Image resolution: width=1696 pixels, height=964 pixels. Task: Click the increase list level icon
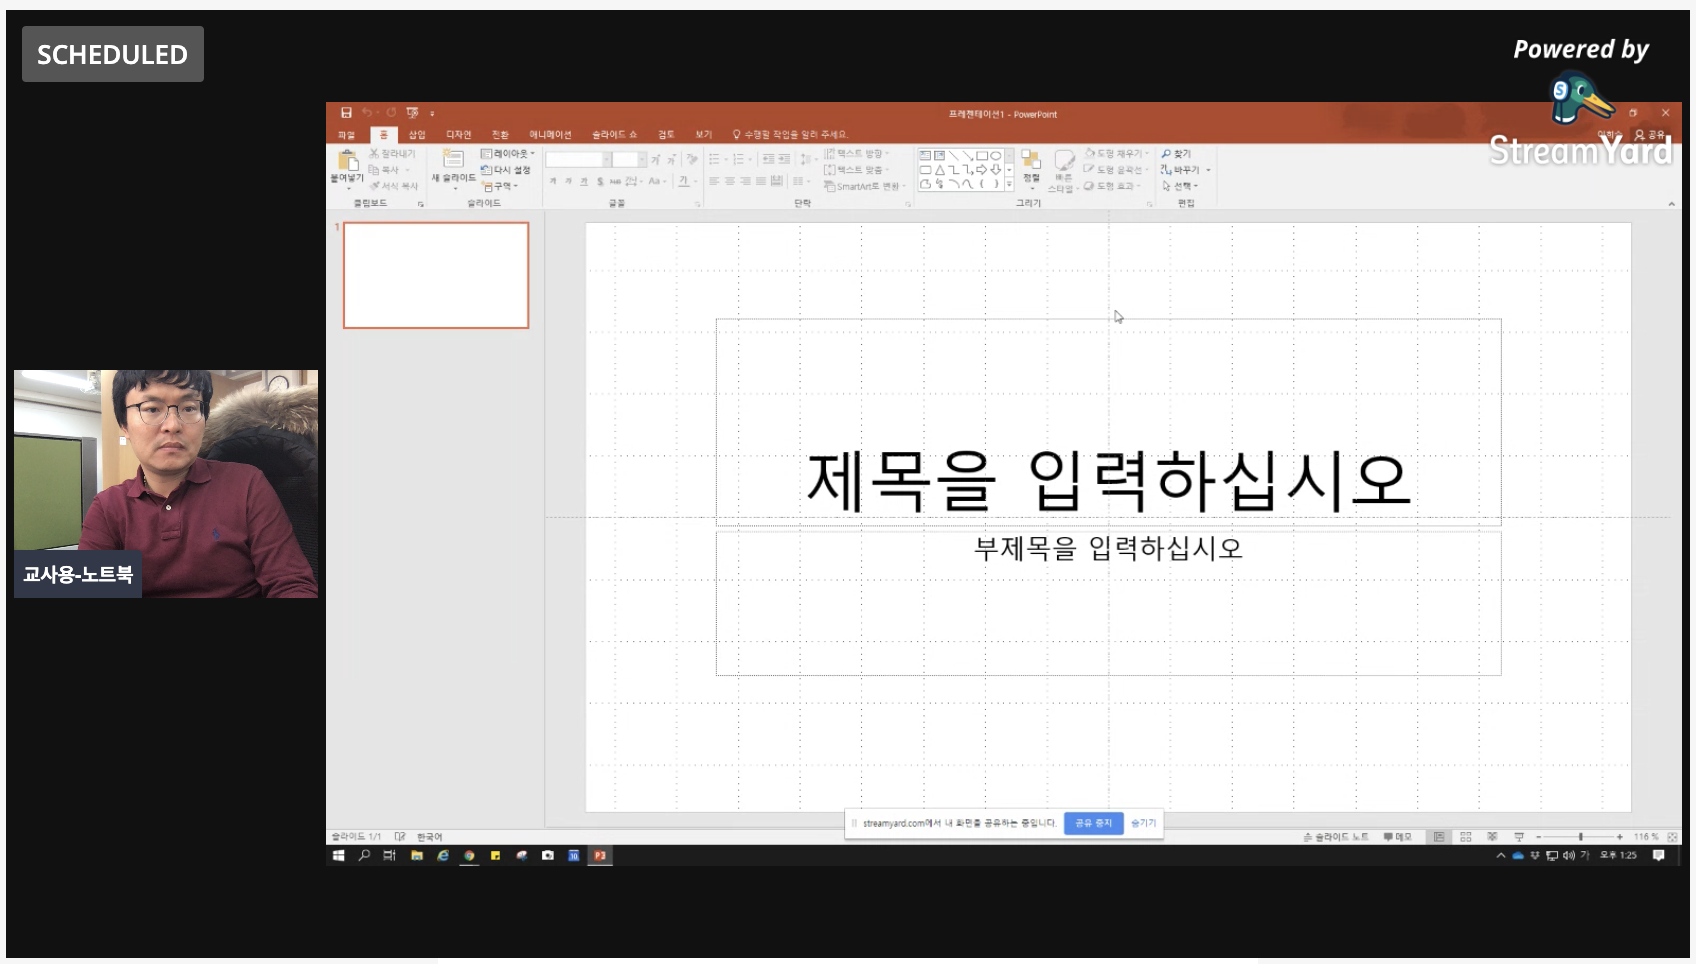(784, 159)
